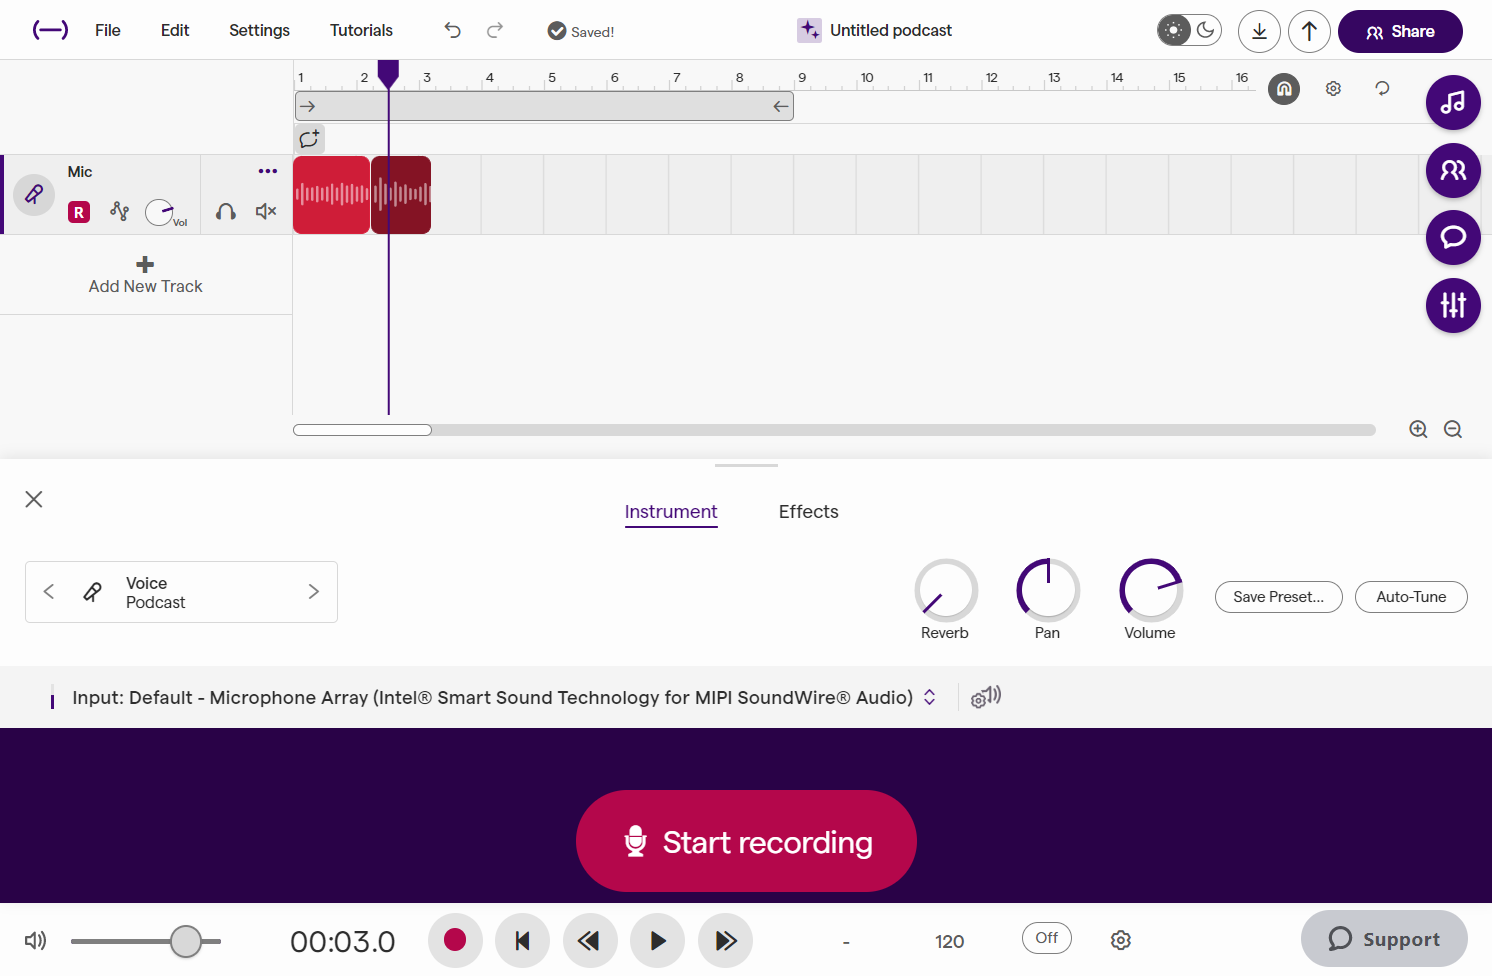Click the 120 tempo value
The height and width of the screenshot is (976, 1492).
pyautogui.click(x=949, y=941)
